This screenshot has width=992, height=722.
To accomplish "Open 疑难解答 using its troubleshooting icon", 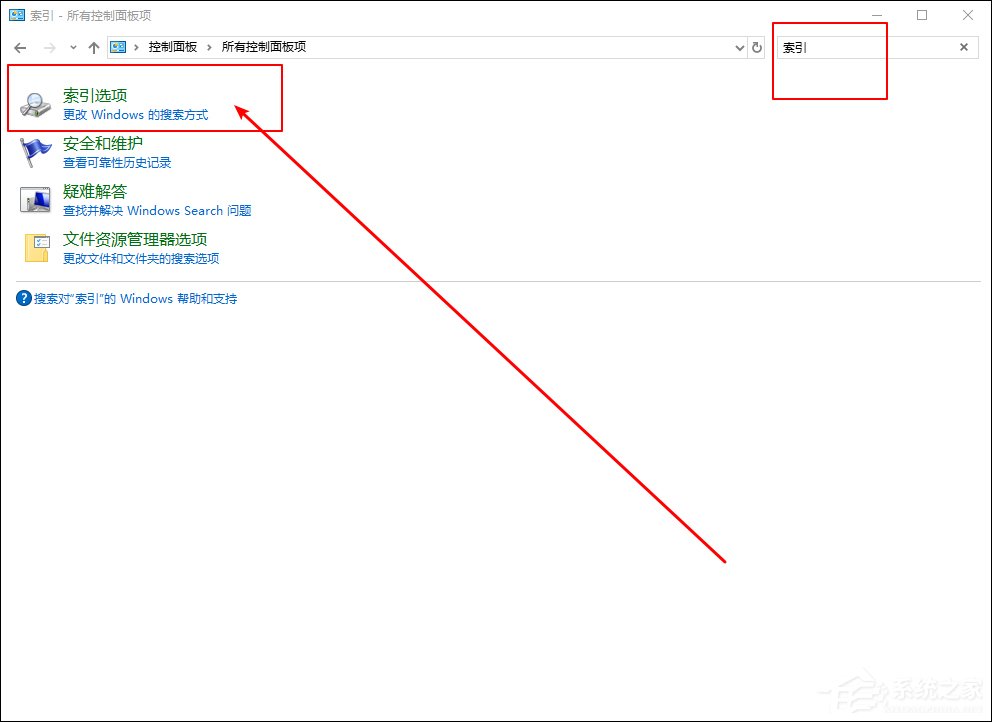I will (x=36, y=199).
